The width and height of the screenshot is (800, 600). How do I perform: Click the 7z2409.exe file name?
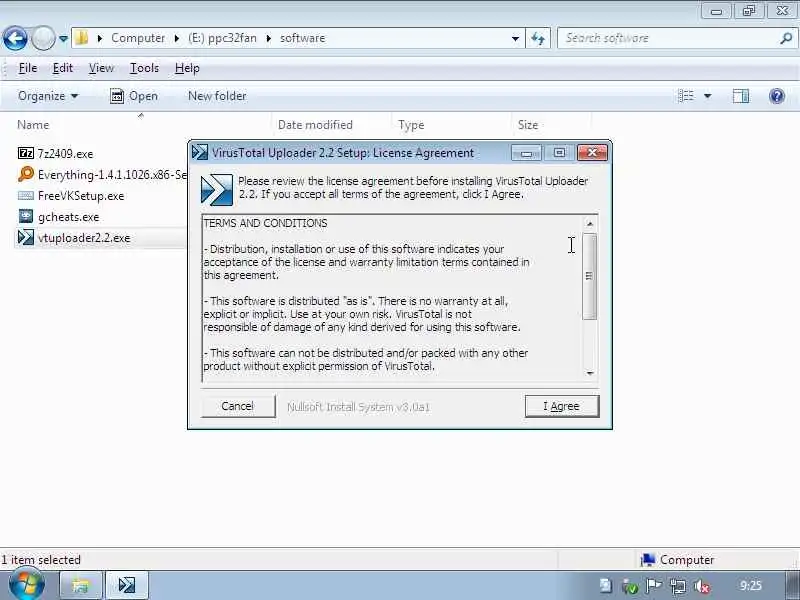click(x=65, y=154)
